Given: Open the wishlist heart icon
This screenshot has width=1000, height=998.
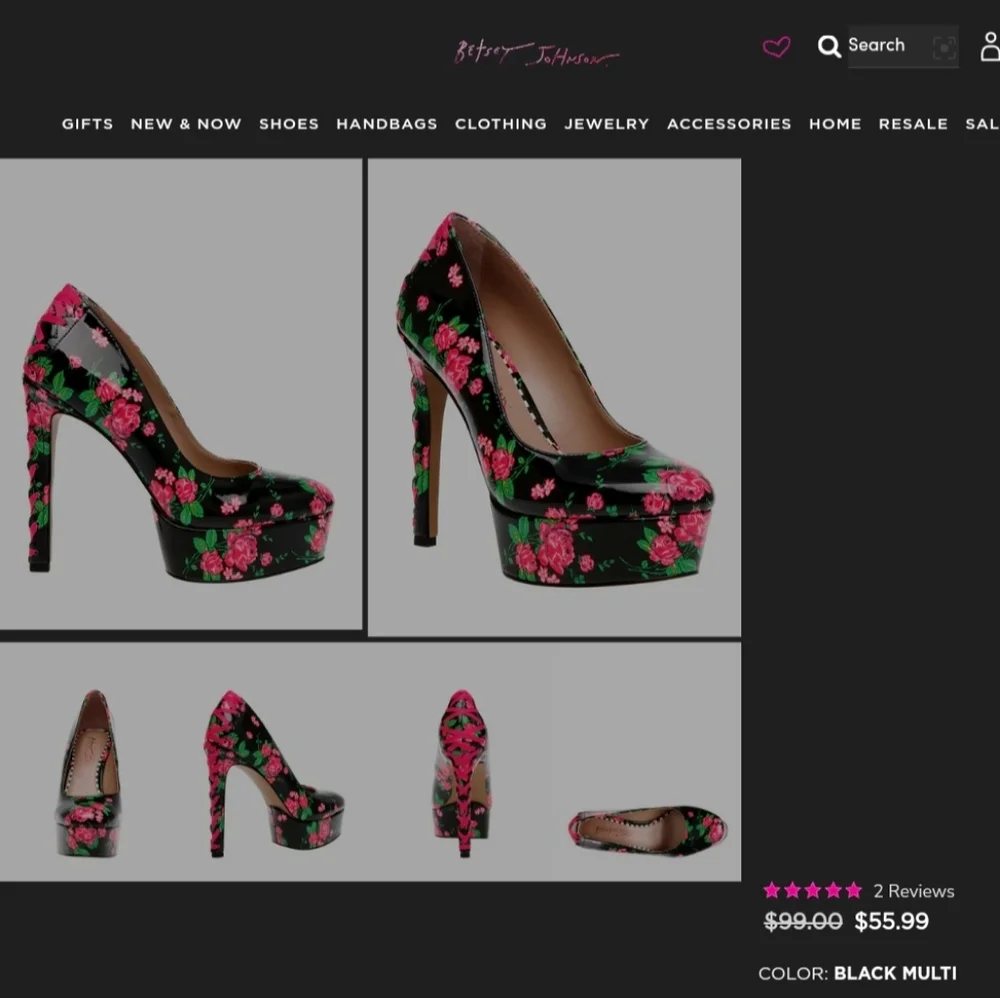Looking at the screenshot, I should pyautogui.click(x=777, y=47).
